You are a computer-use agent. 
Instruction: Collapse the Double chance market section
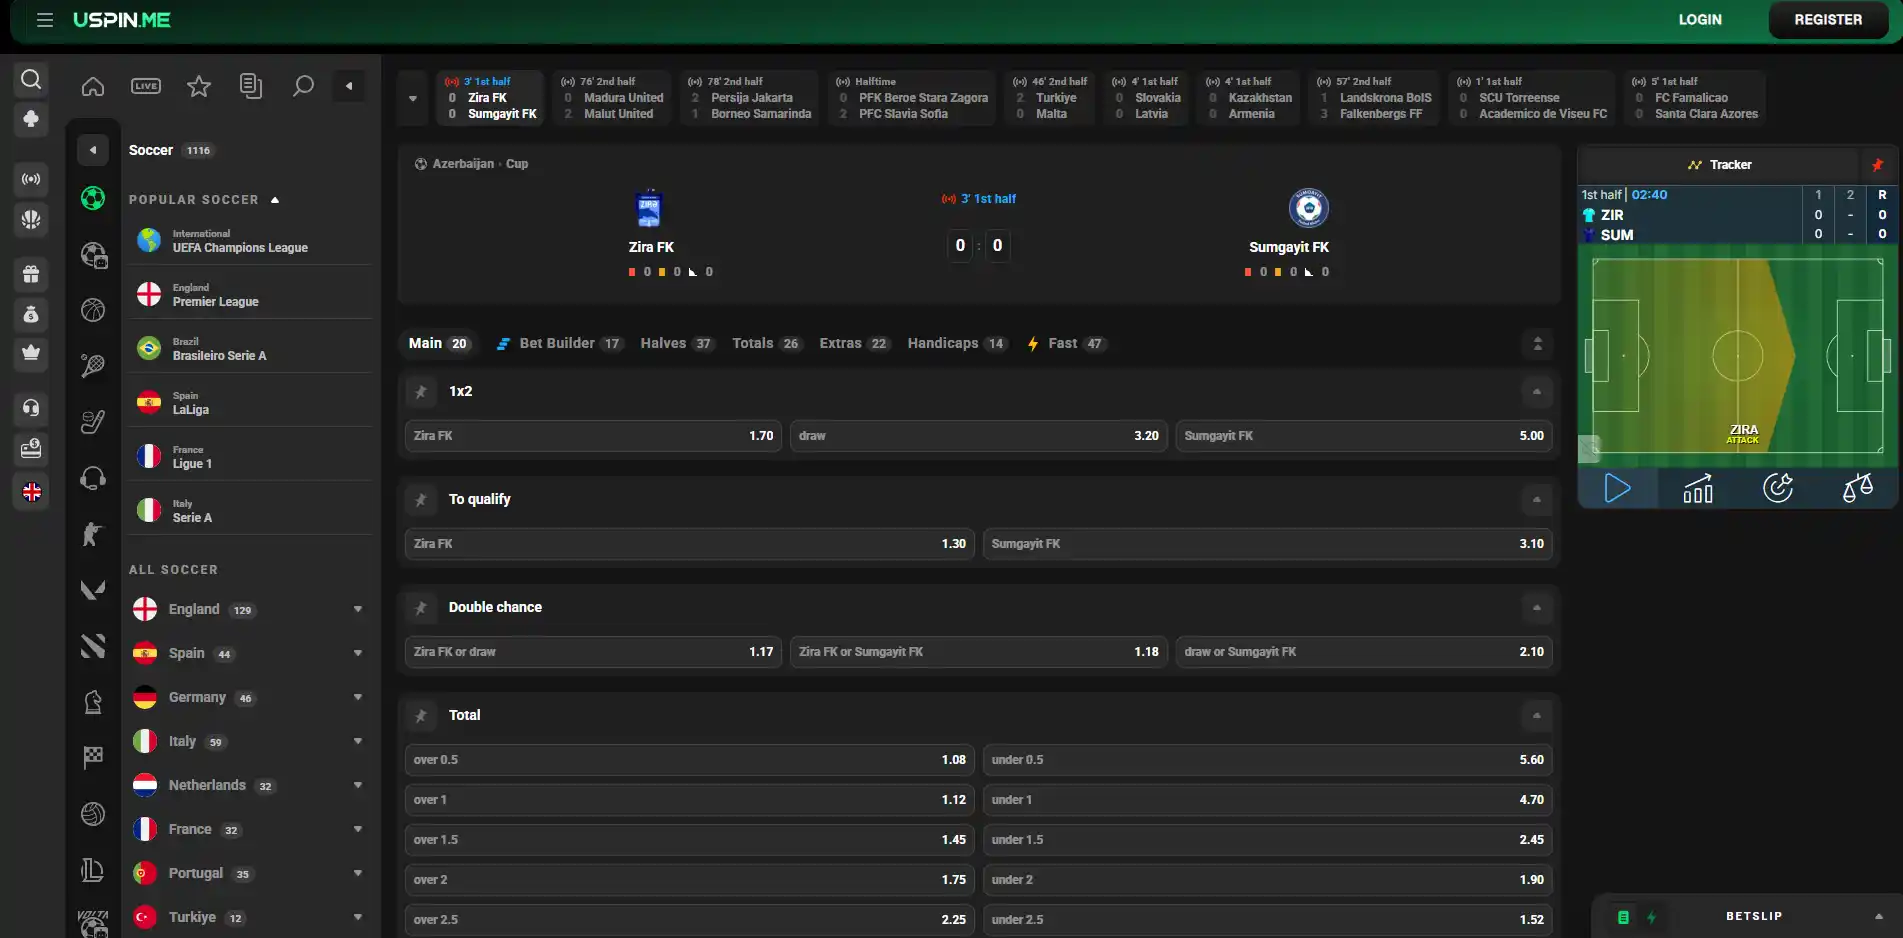(x=1537, y=608)
